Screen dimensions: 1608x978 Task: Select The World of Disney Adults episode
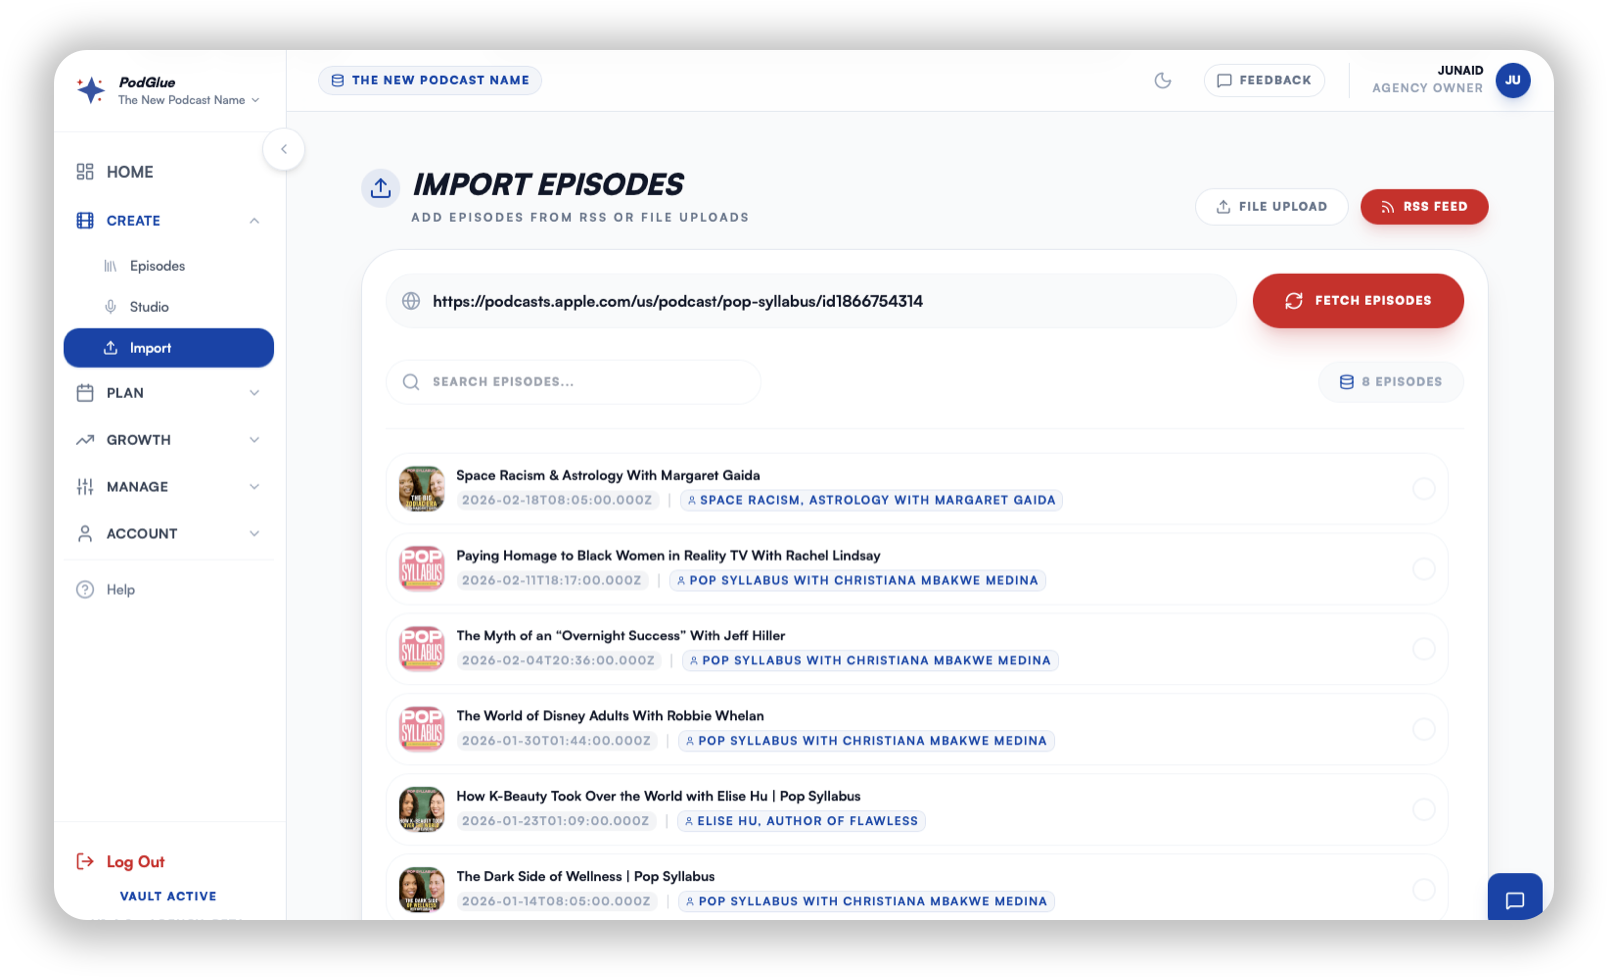[x=1423, y=729]
